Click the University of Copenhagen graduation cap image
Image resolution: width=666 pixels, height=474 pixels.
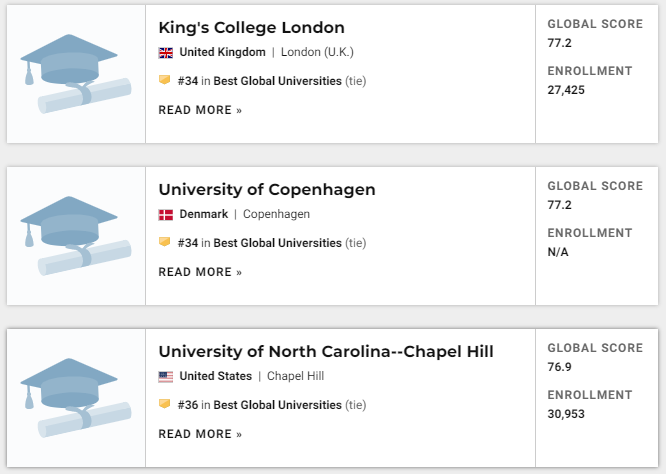[76, 236]
